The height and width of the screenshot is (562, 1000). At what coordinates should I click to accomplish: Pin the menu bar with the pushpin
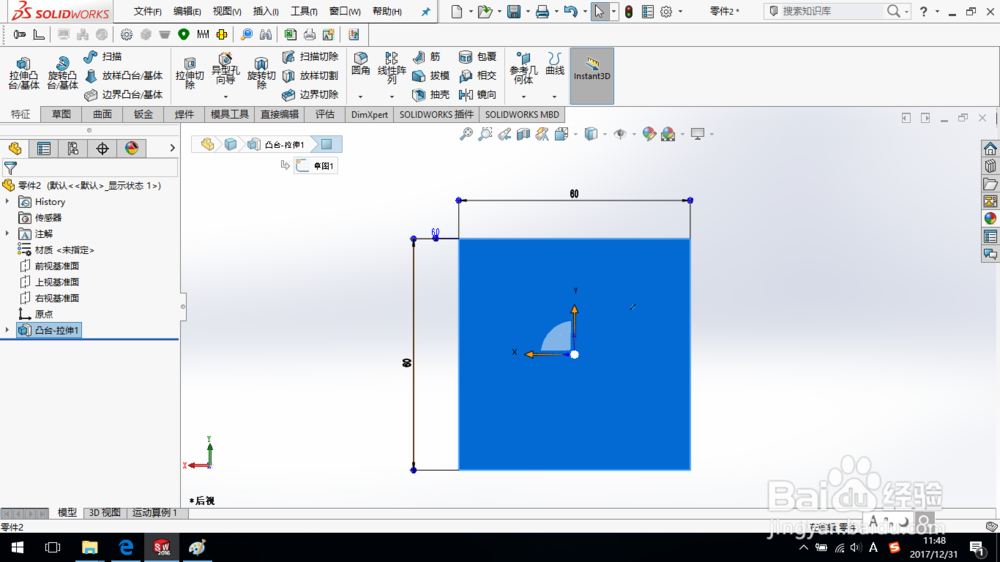click(x=425, y=11)
